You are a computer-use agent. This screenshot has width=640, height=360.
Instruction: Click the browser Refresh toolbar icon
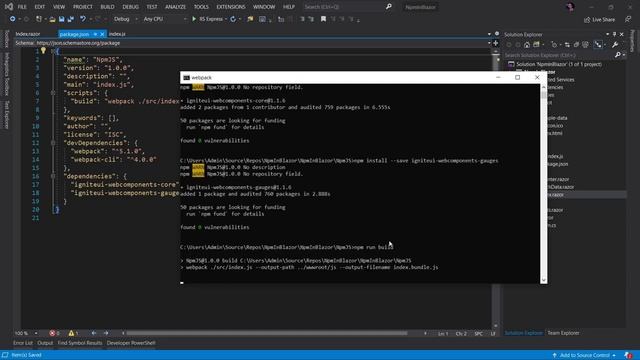tap(233, 19)
